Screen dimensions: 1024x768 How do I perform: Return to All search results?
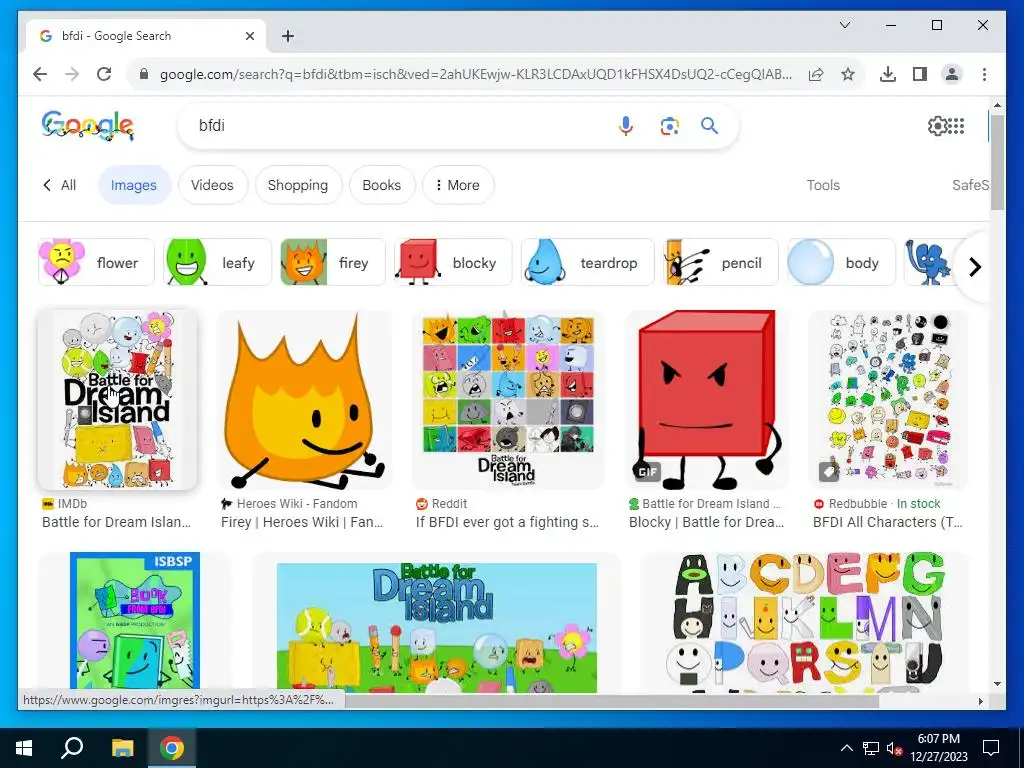click(x=60, y=185)
